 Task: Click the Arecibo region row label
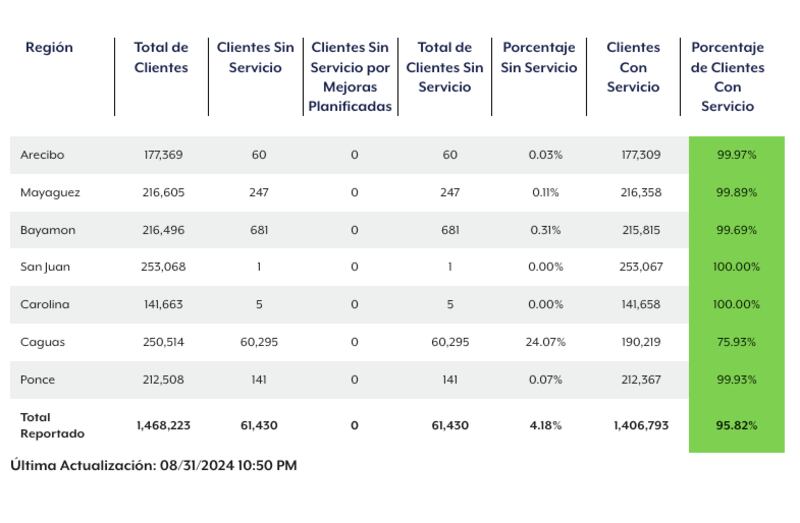[42, 155]
